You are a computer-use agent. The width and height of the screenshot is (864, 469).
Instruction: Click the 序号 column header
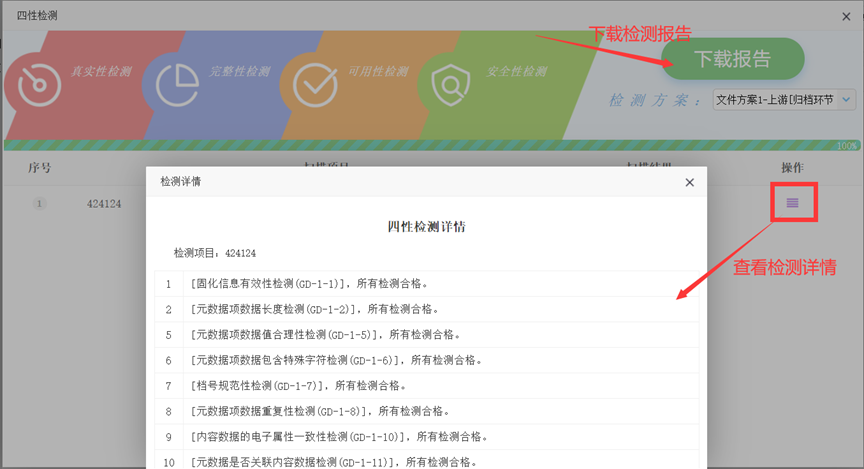[39, 168]
